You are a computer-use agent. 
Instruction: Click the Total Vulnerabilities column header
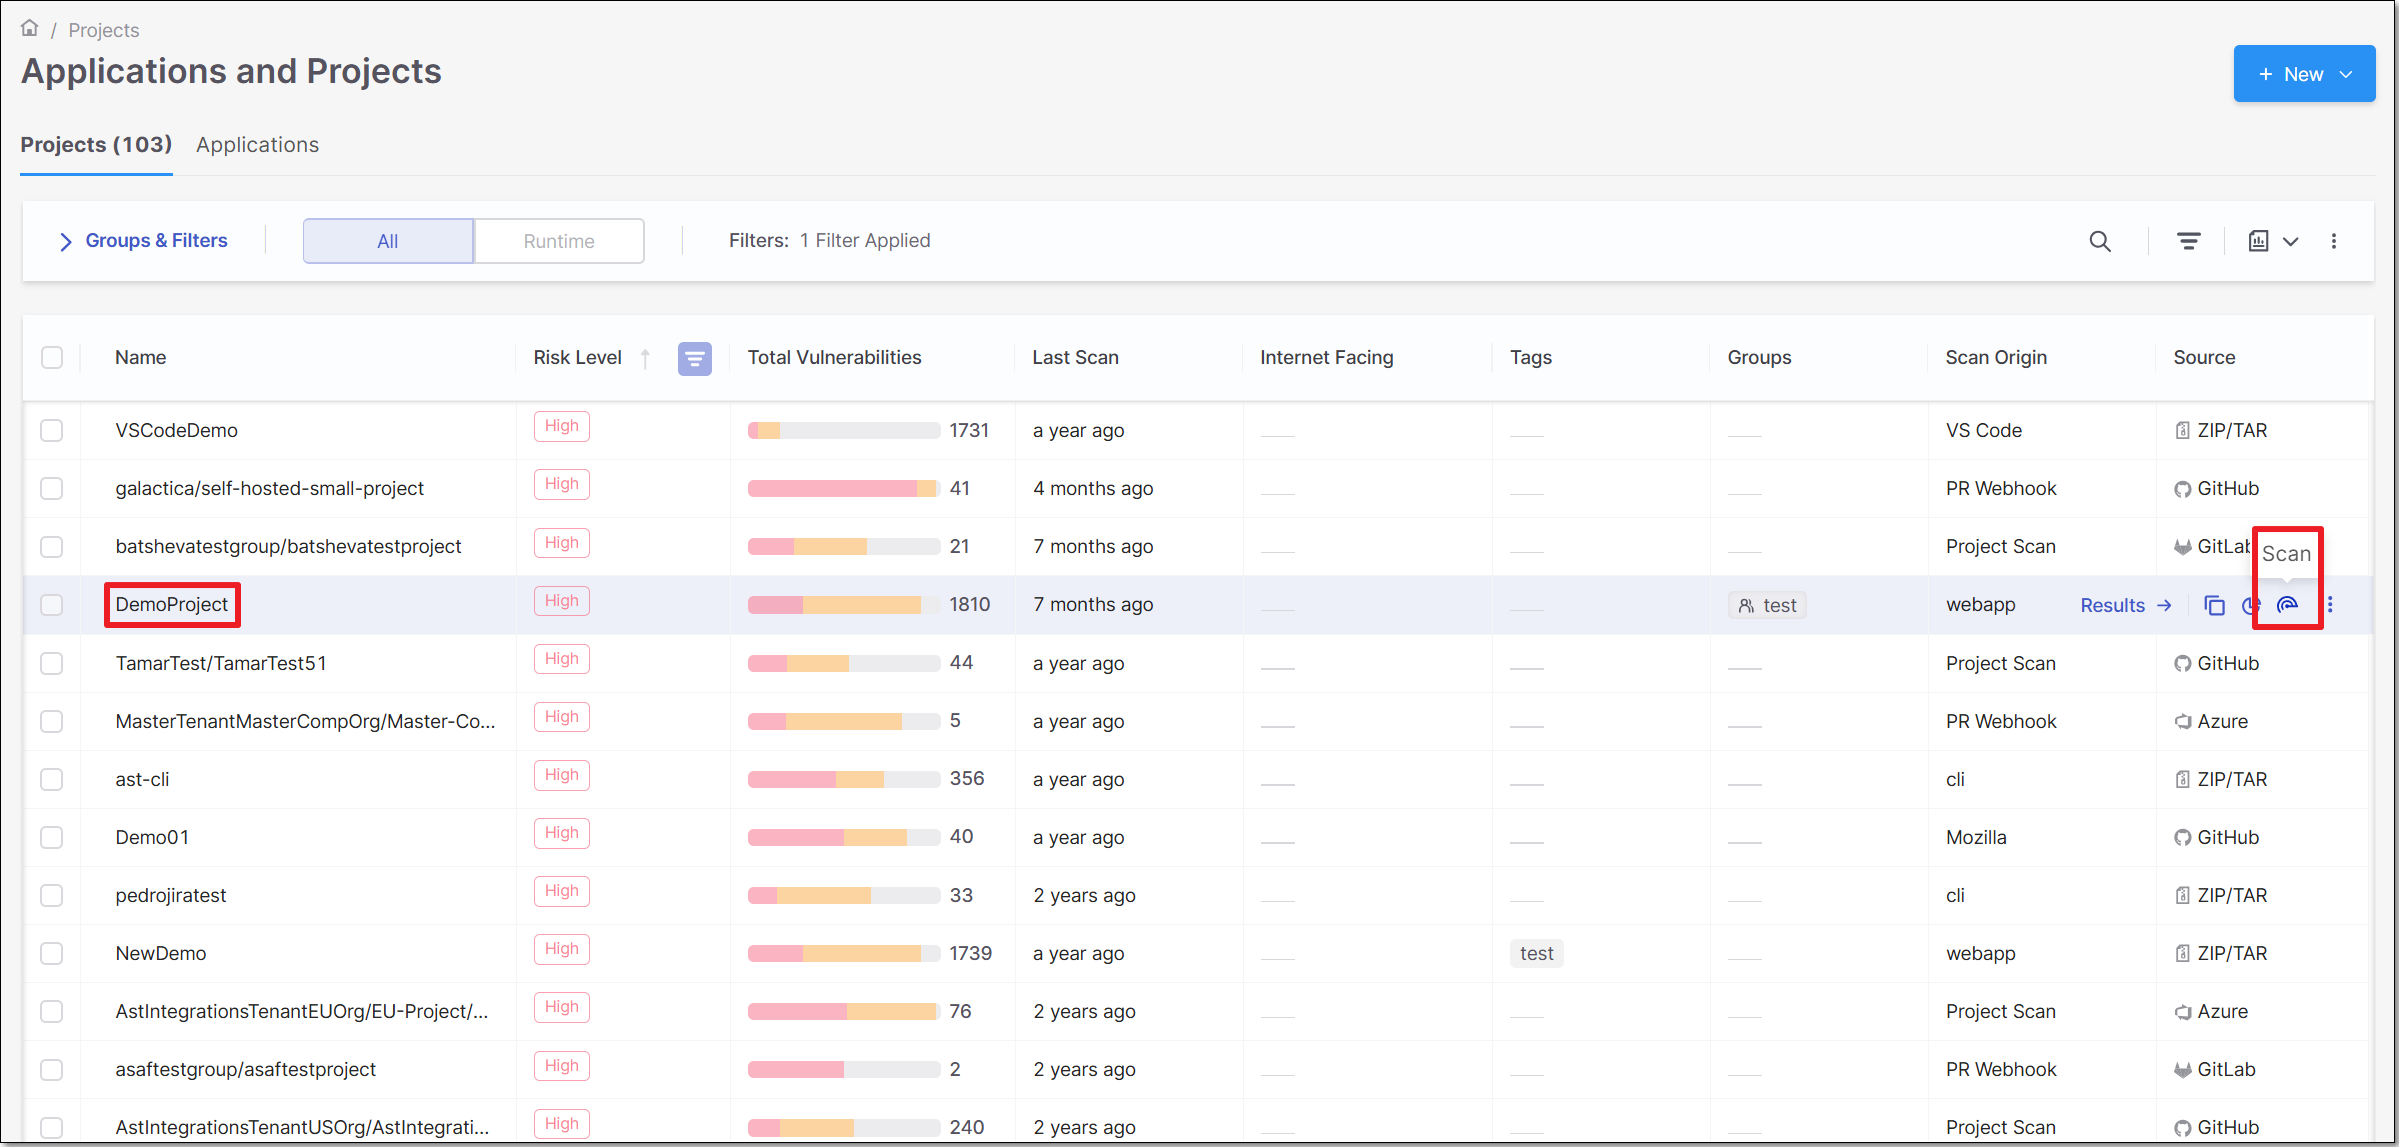coord(835,358)
